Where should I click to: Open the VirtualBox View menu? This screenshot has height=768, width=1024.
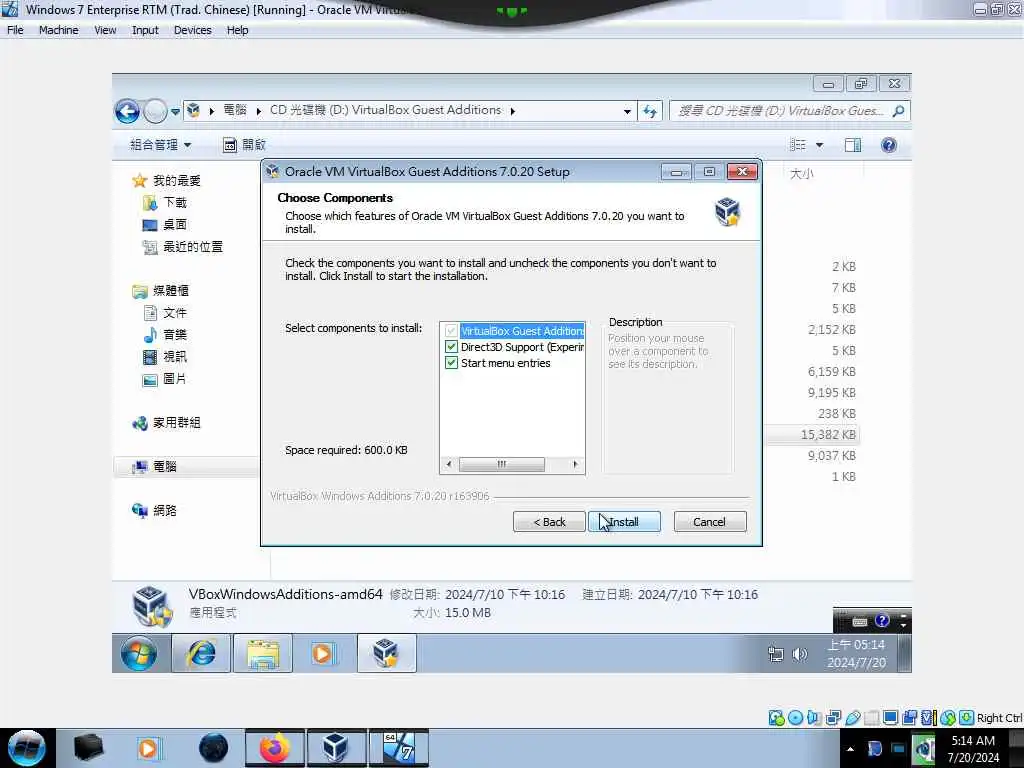click(x=105, y=30)
